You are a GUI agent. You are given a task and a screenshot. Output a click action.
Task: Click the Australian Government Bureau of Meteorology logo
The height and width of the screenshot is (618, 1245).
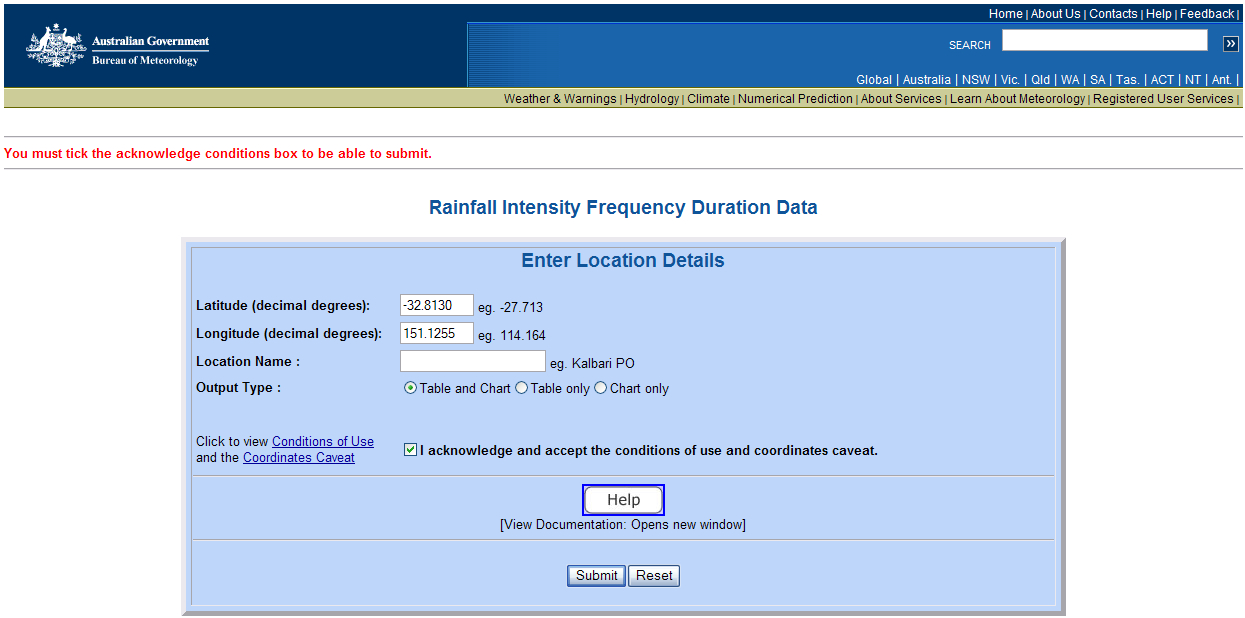(x=118, y=47)
